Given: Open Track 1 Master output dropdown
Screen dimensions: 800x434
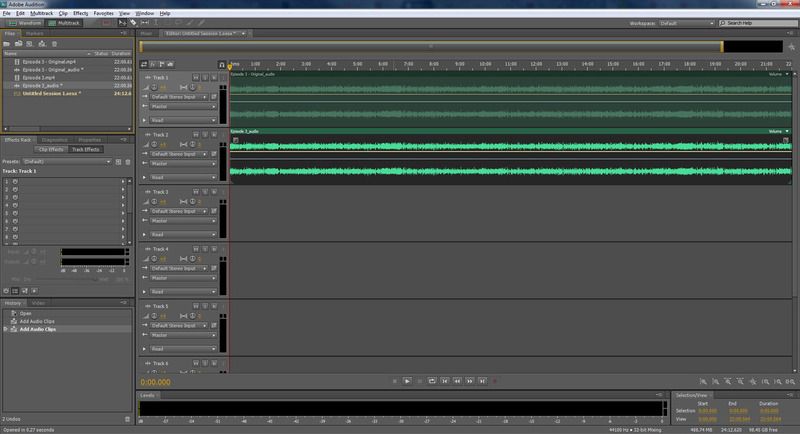Looking at the screenshot, I should point(183,107).
